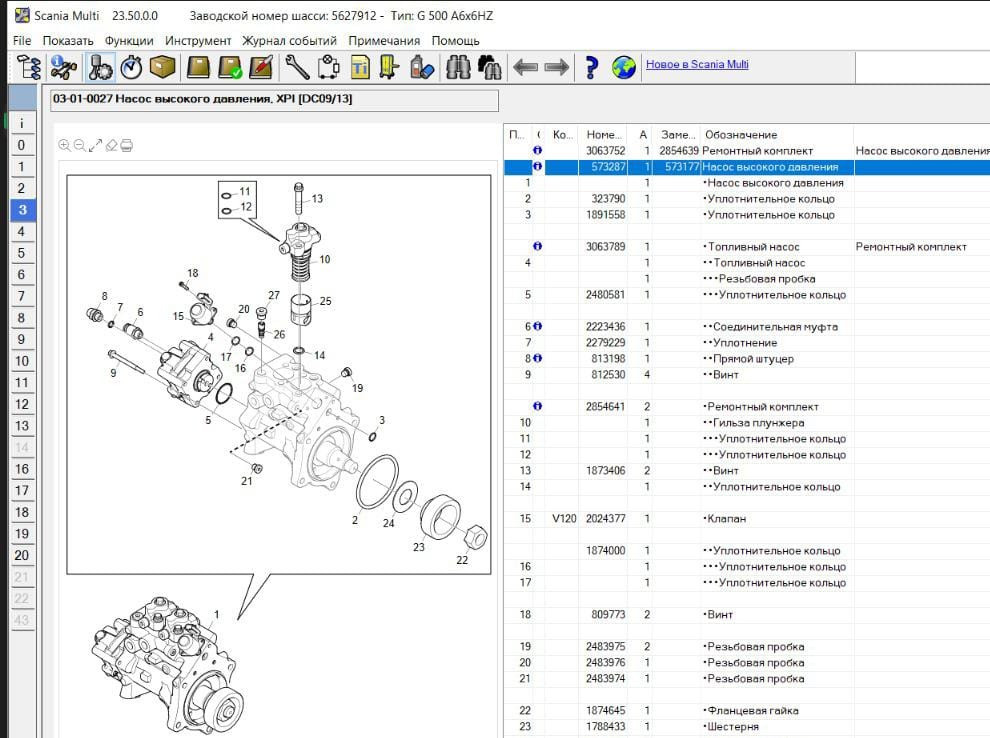Click the Обозначение column header
Image resolution: width=990 pixels, height=738 pixels.
point(741,134)
